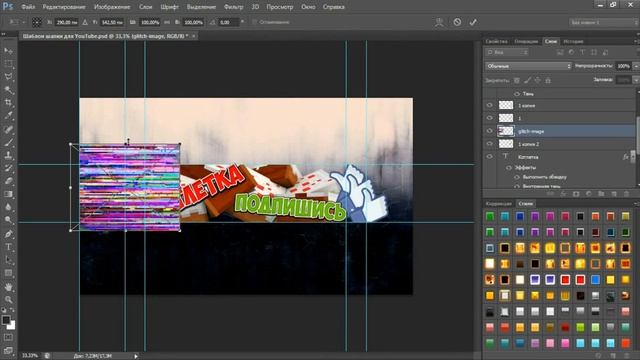Click the Delete layer trash icon
Viewport: 640px width, 360px height.
pos(626,194)
